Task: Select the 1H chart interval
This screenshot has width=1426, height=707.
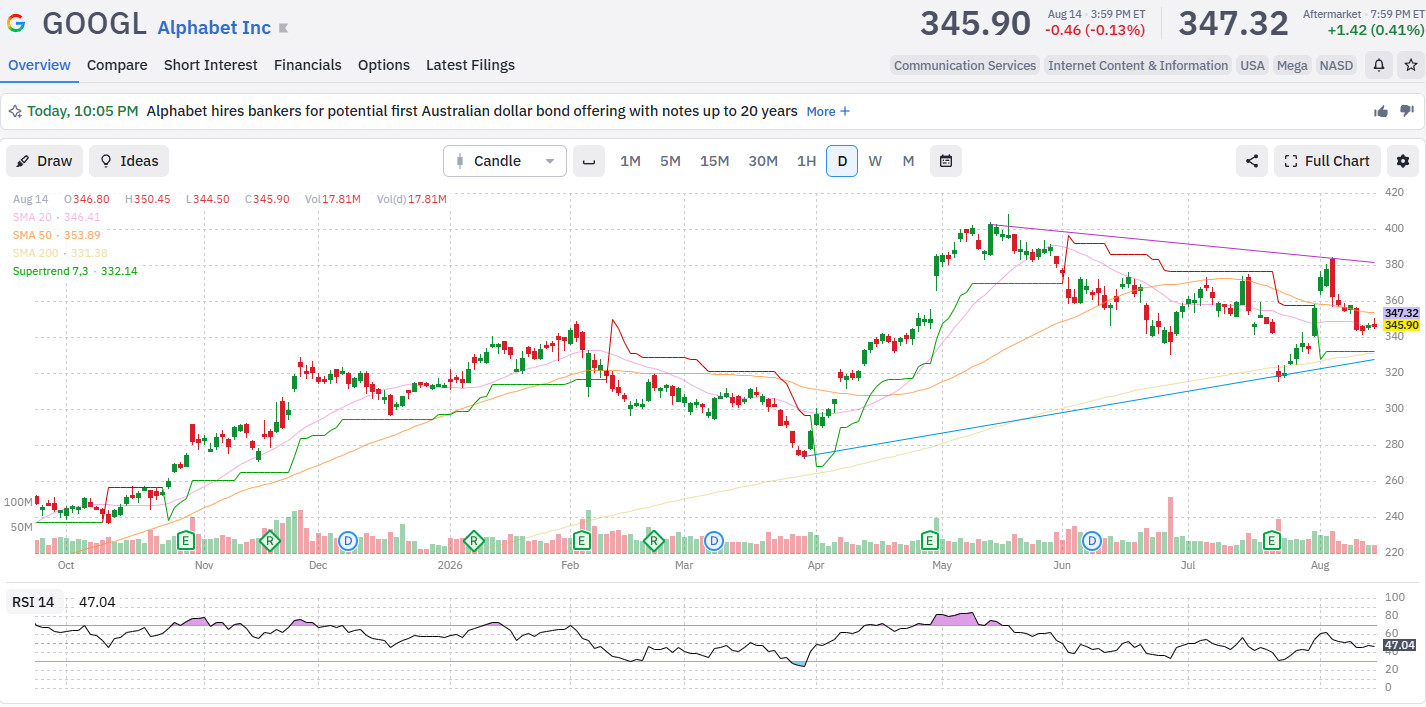Action: click(806, 161)
